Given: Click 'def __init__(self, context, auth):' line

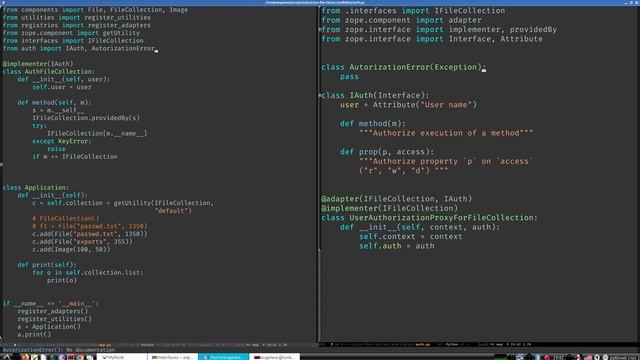Looking at the screenshot, I should pos(420,227).
